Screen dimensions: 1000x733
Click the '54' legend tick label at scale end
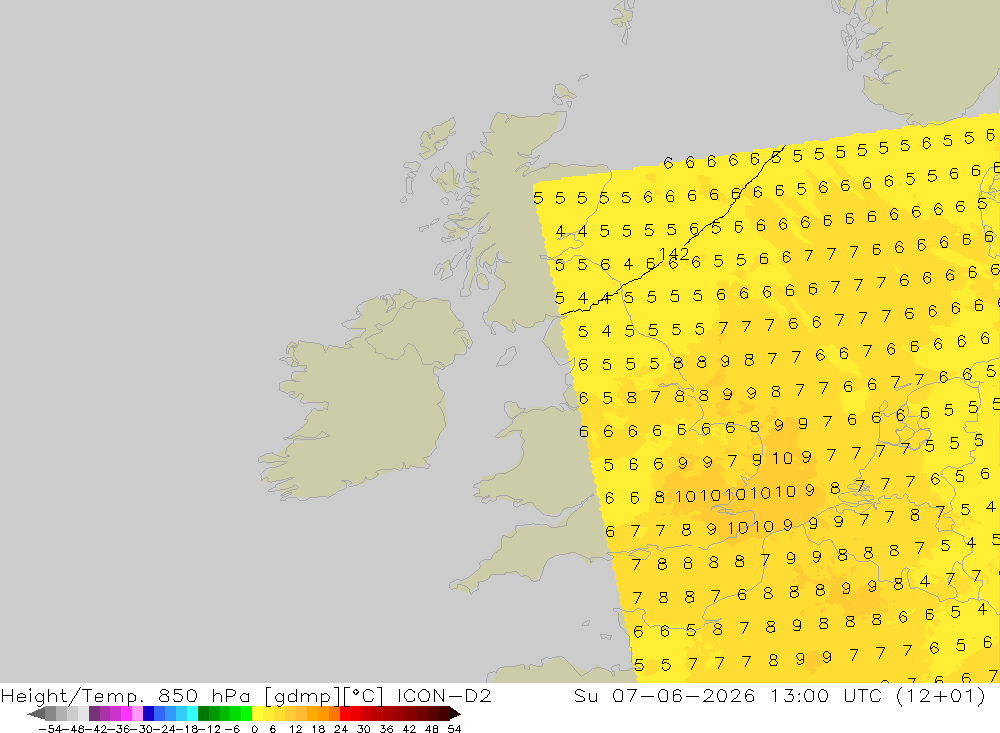coord(454,729)
